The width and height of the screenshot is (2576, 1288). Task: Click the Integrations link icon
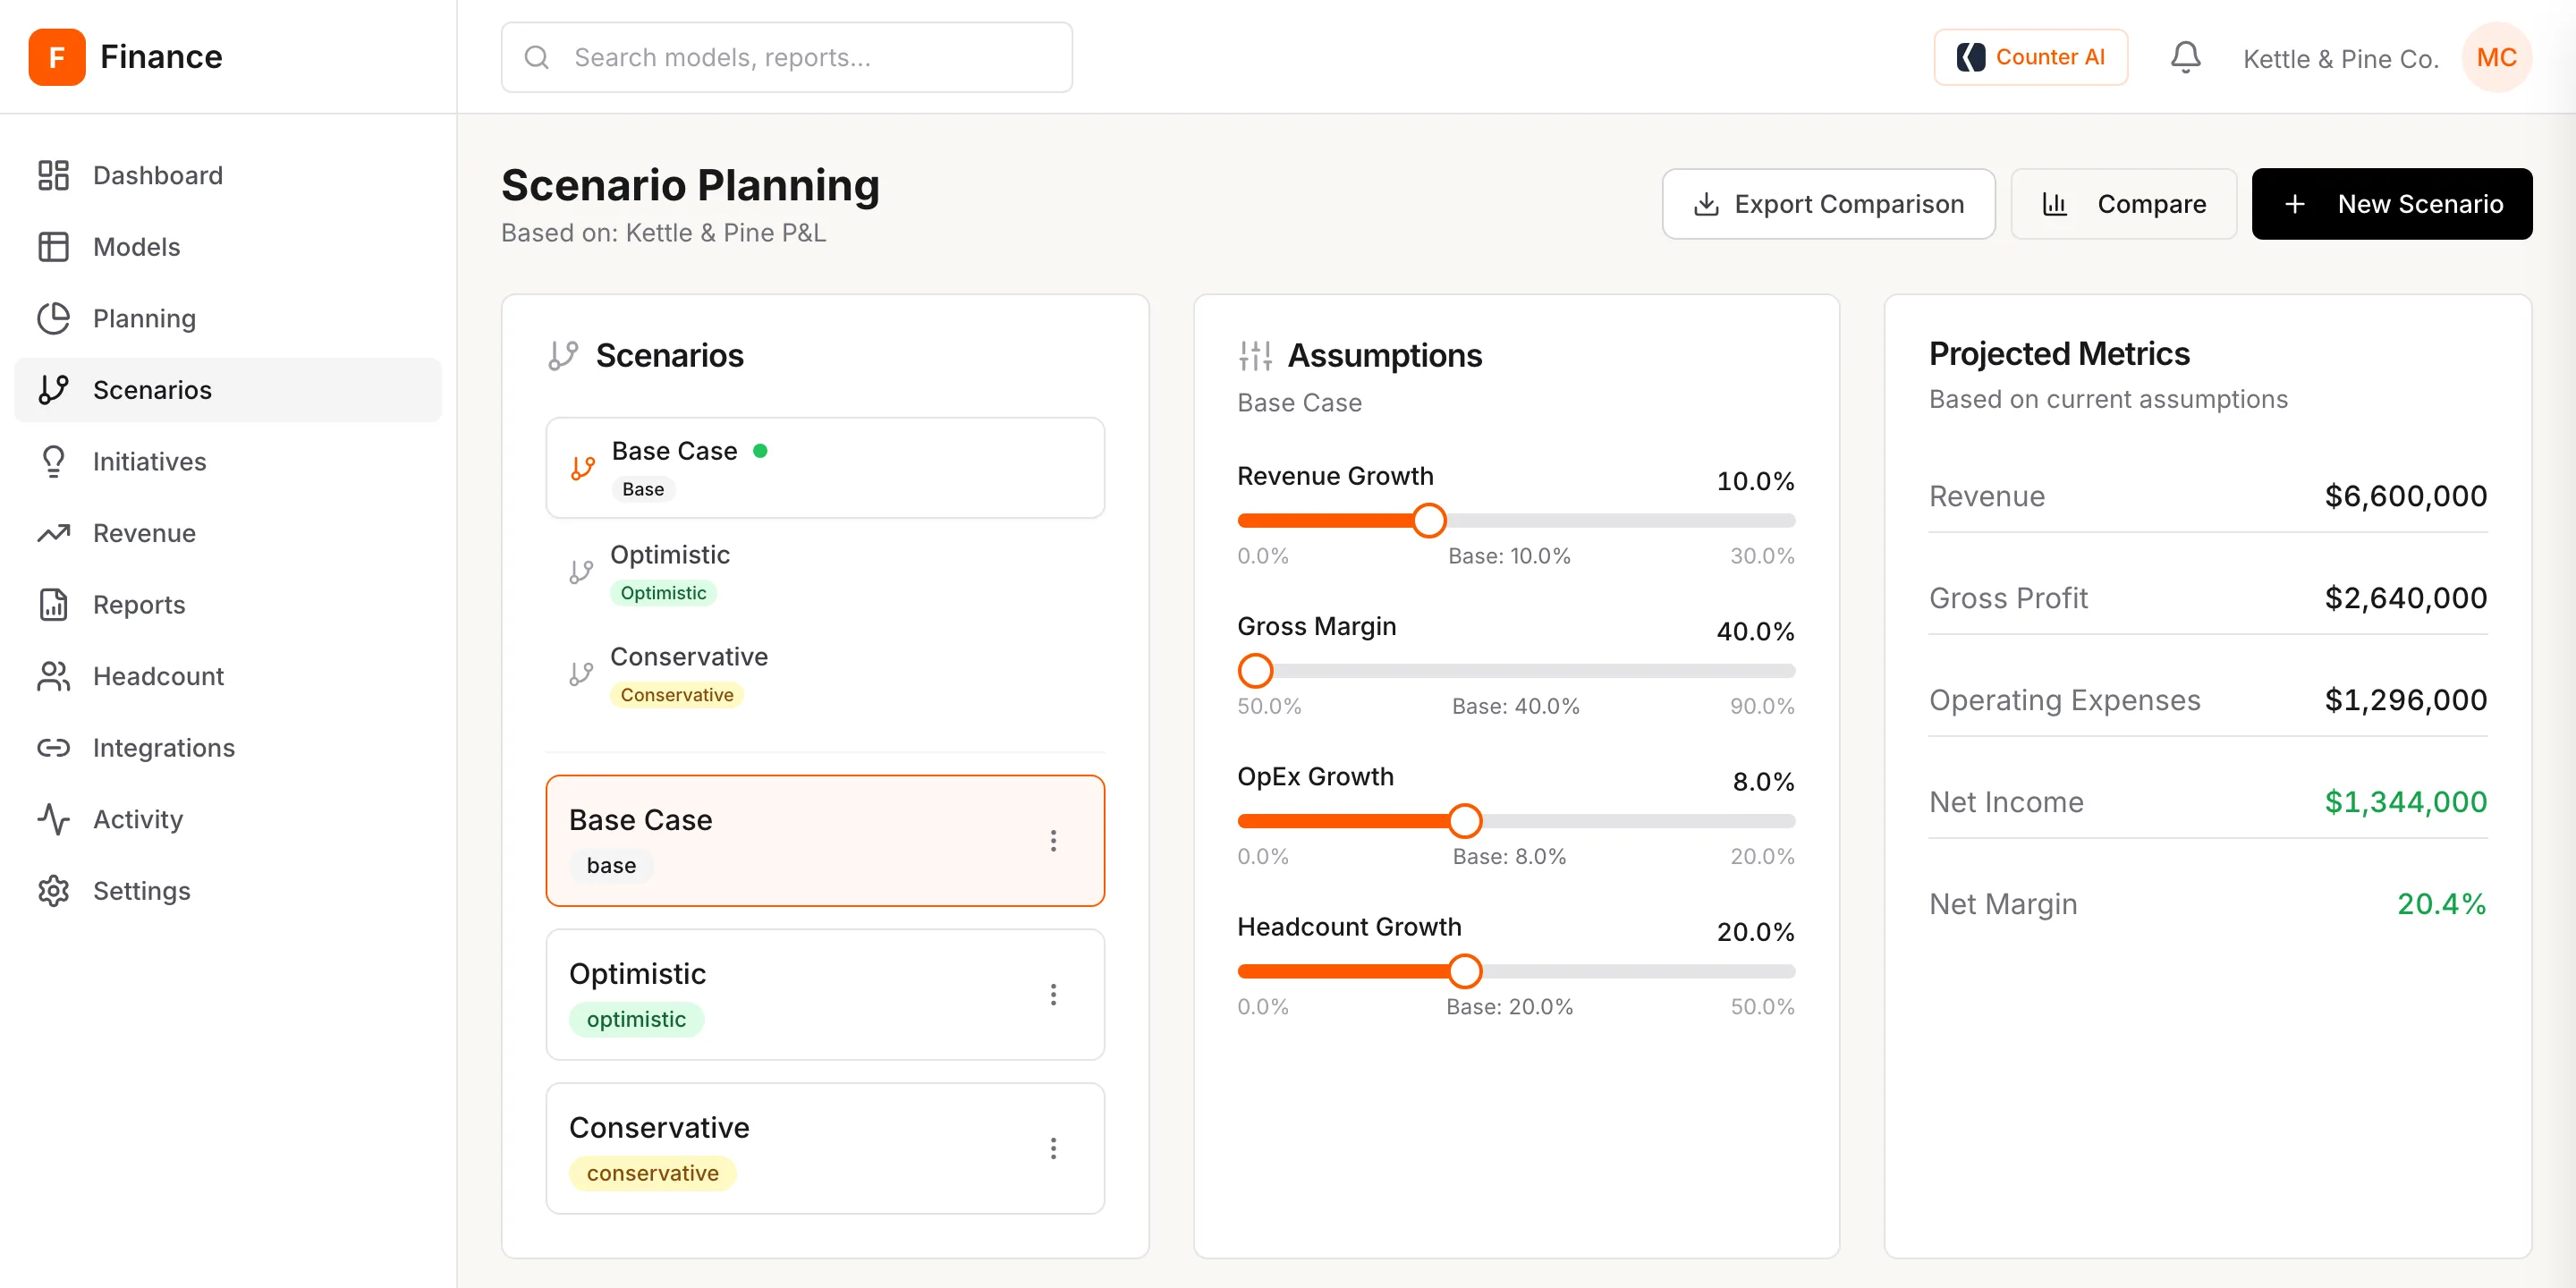53,748
